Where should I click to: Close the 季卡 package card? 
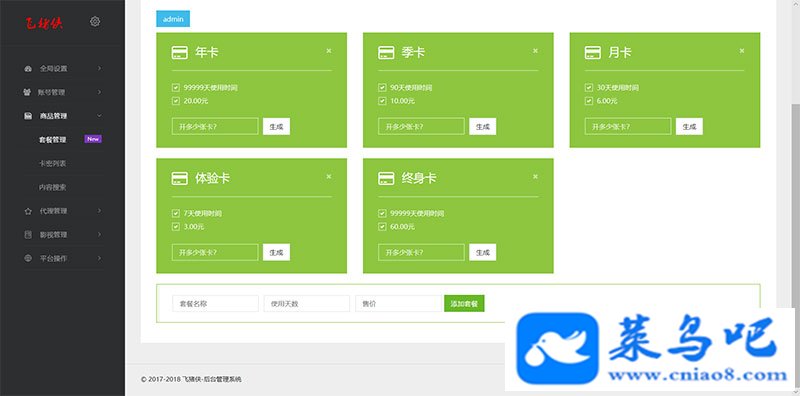coord(535,51)
